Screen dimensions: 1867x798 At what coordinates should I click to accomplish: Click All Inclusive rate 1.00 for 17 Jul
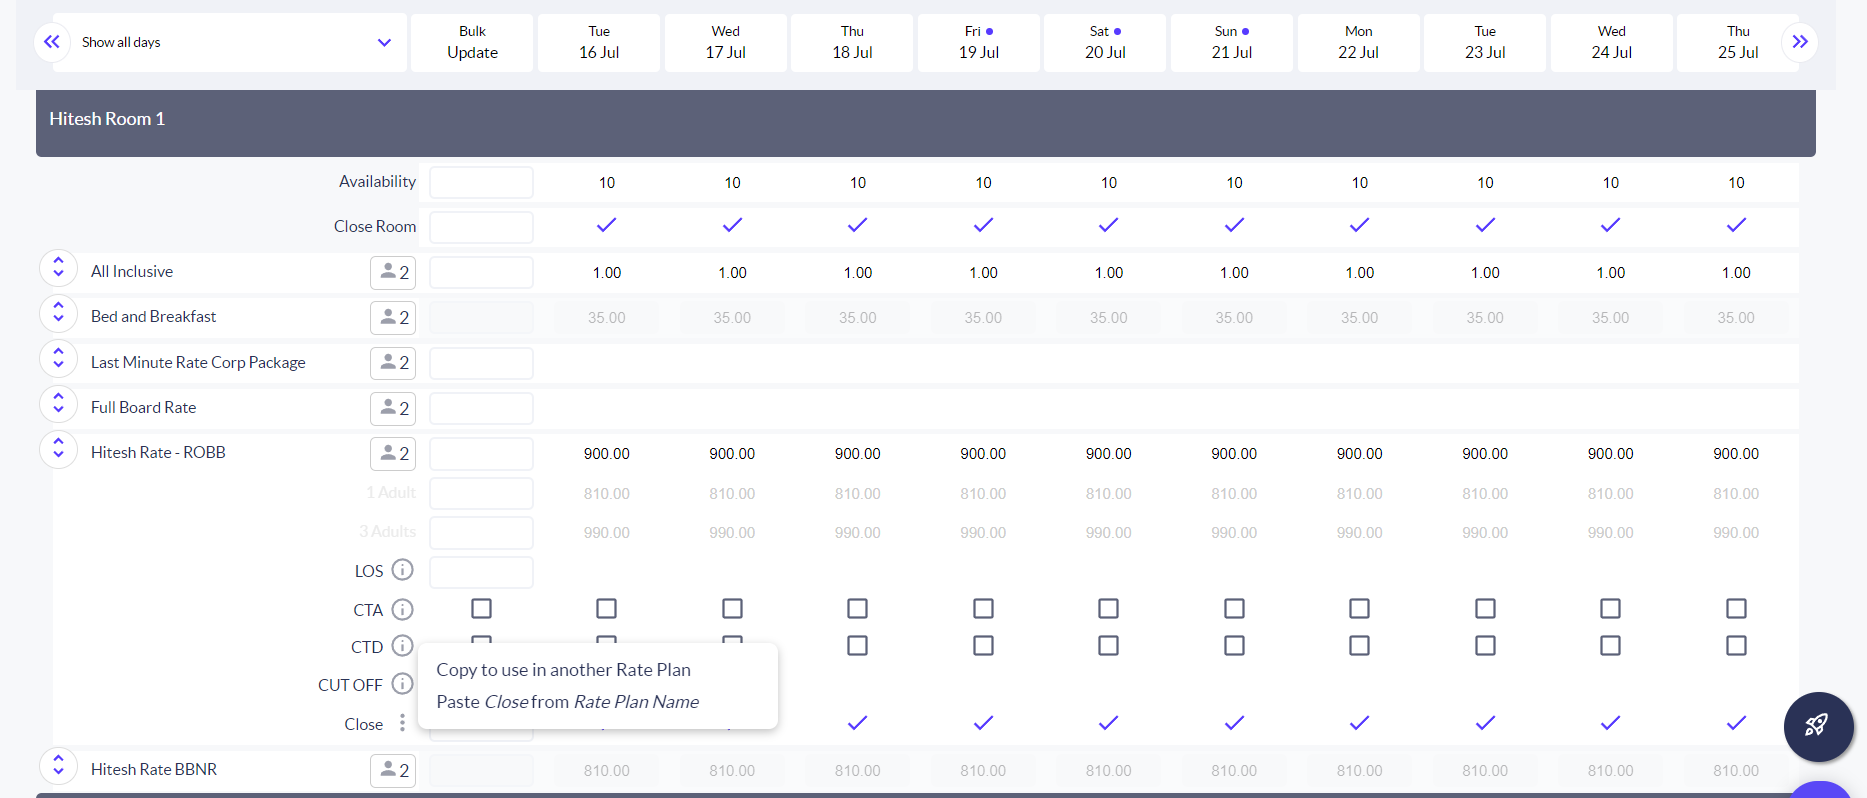[x=732, y=273]
